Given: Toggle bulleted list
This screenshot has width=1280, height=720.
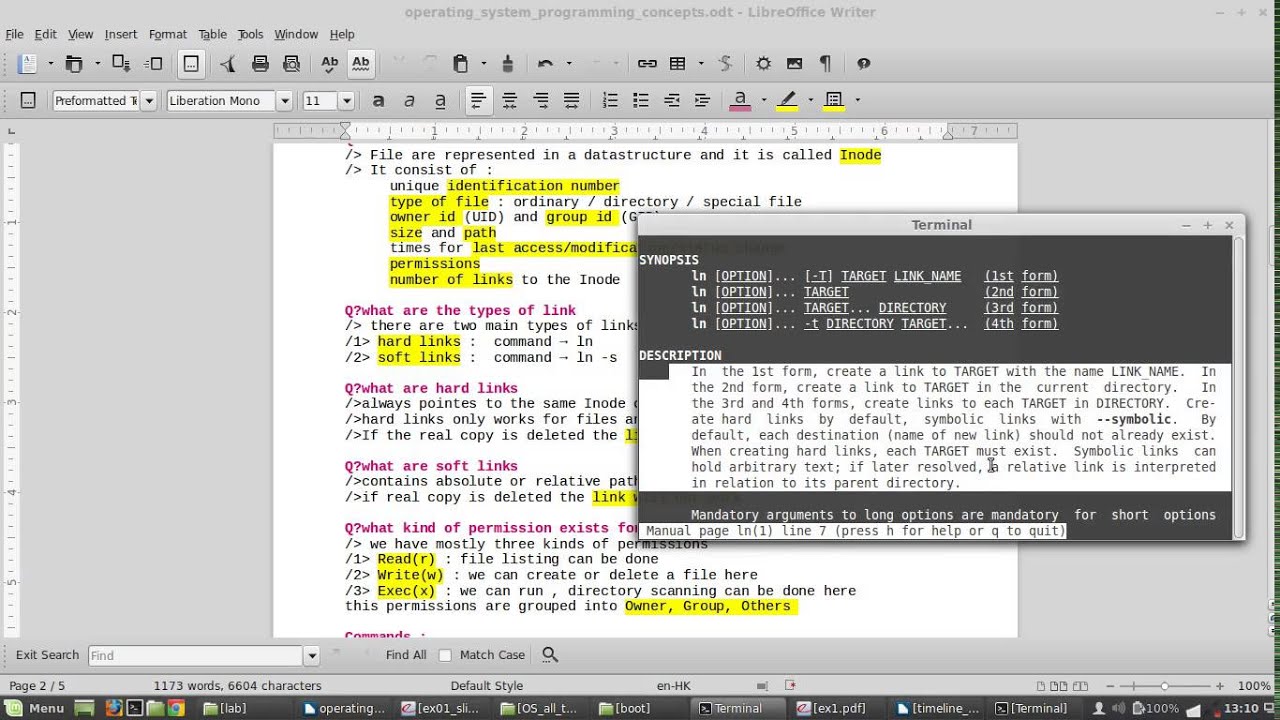Looking at the screenshot, I should 641,101.
